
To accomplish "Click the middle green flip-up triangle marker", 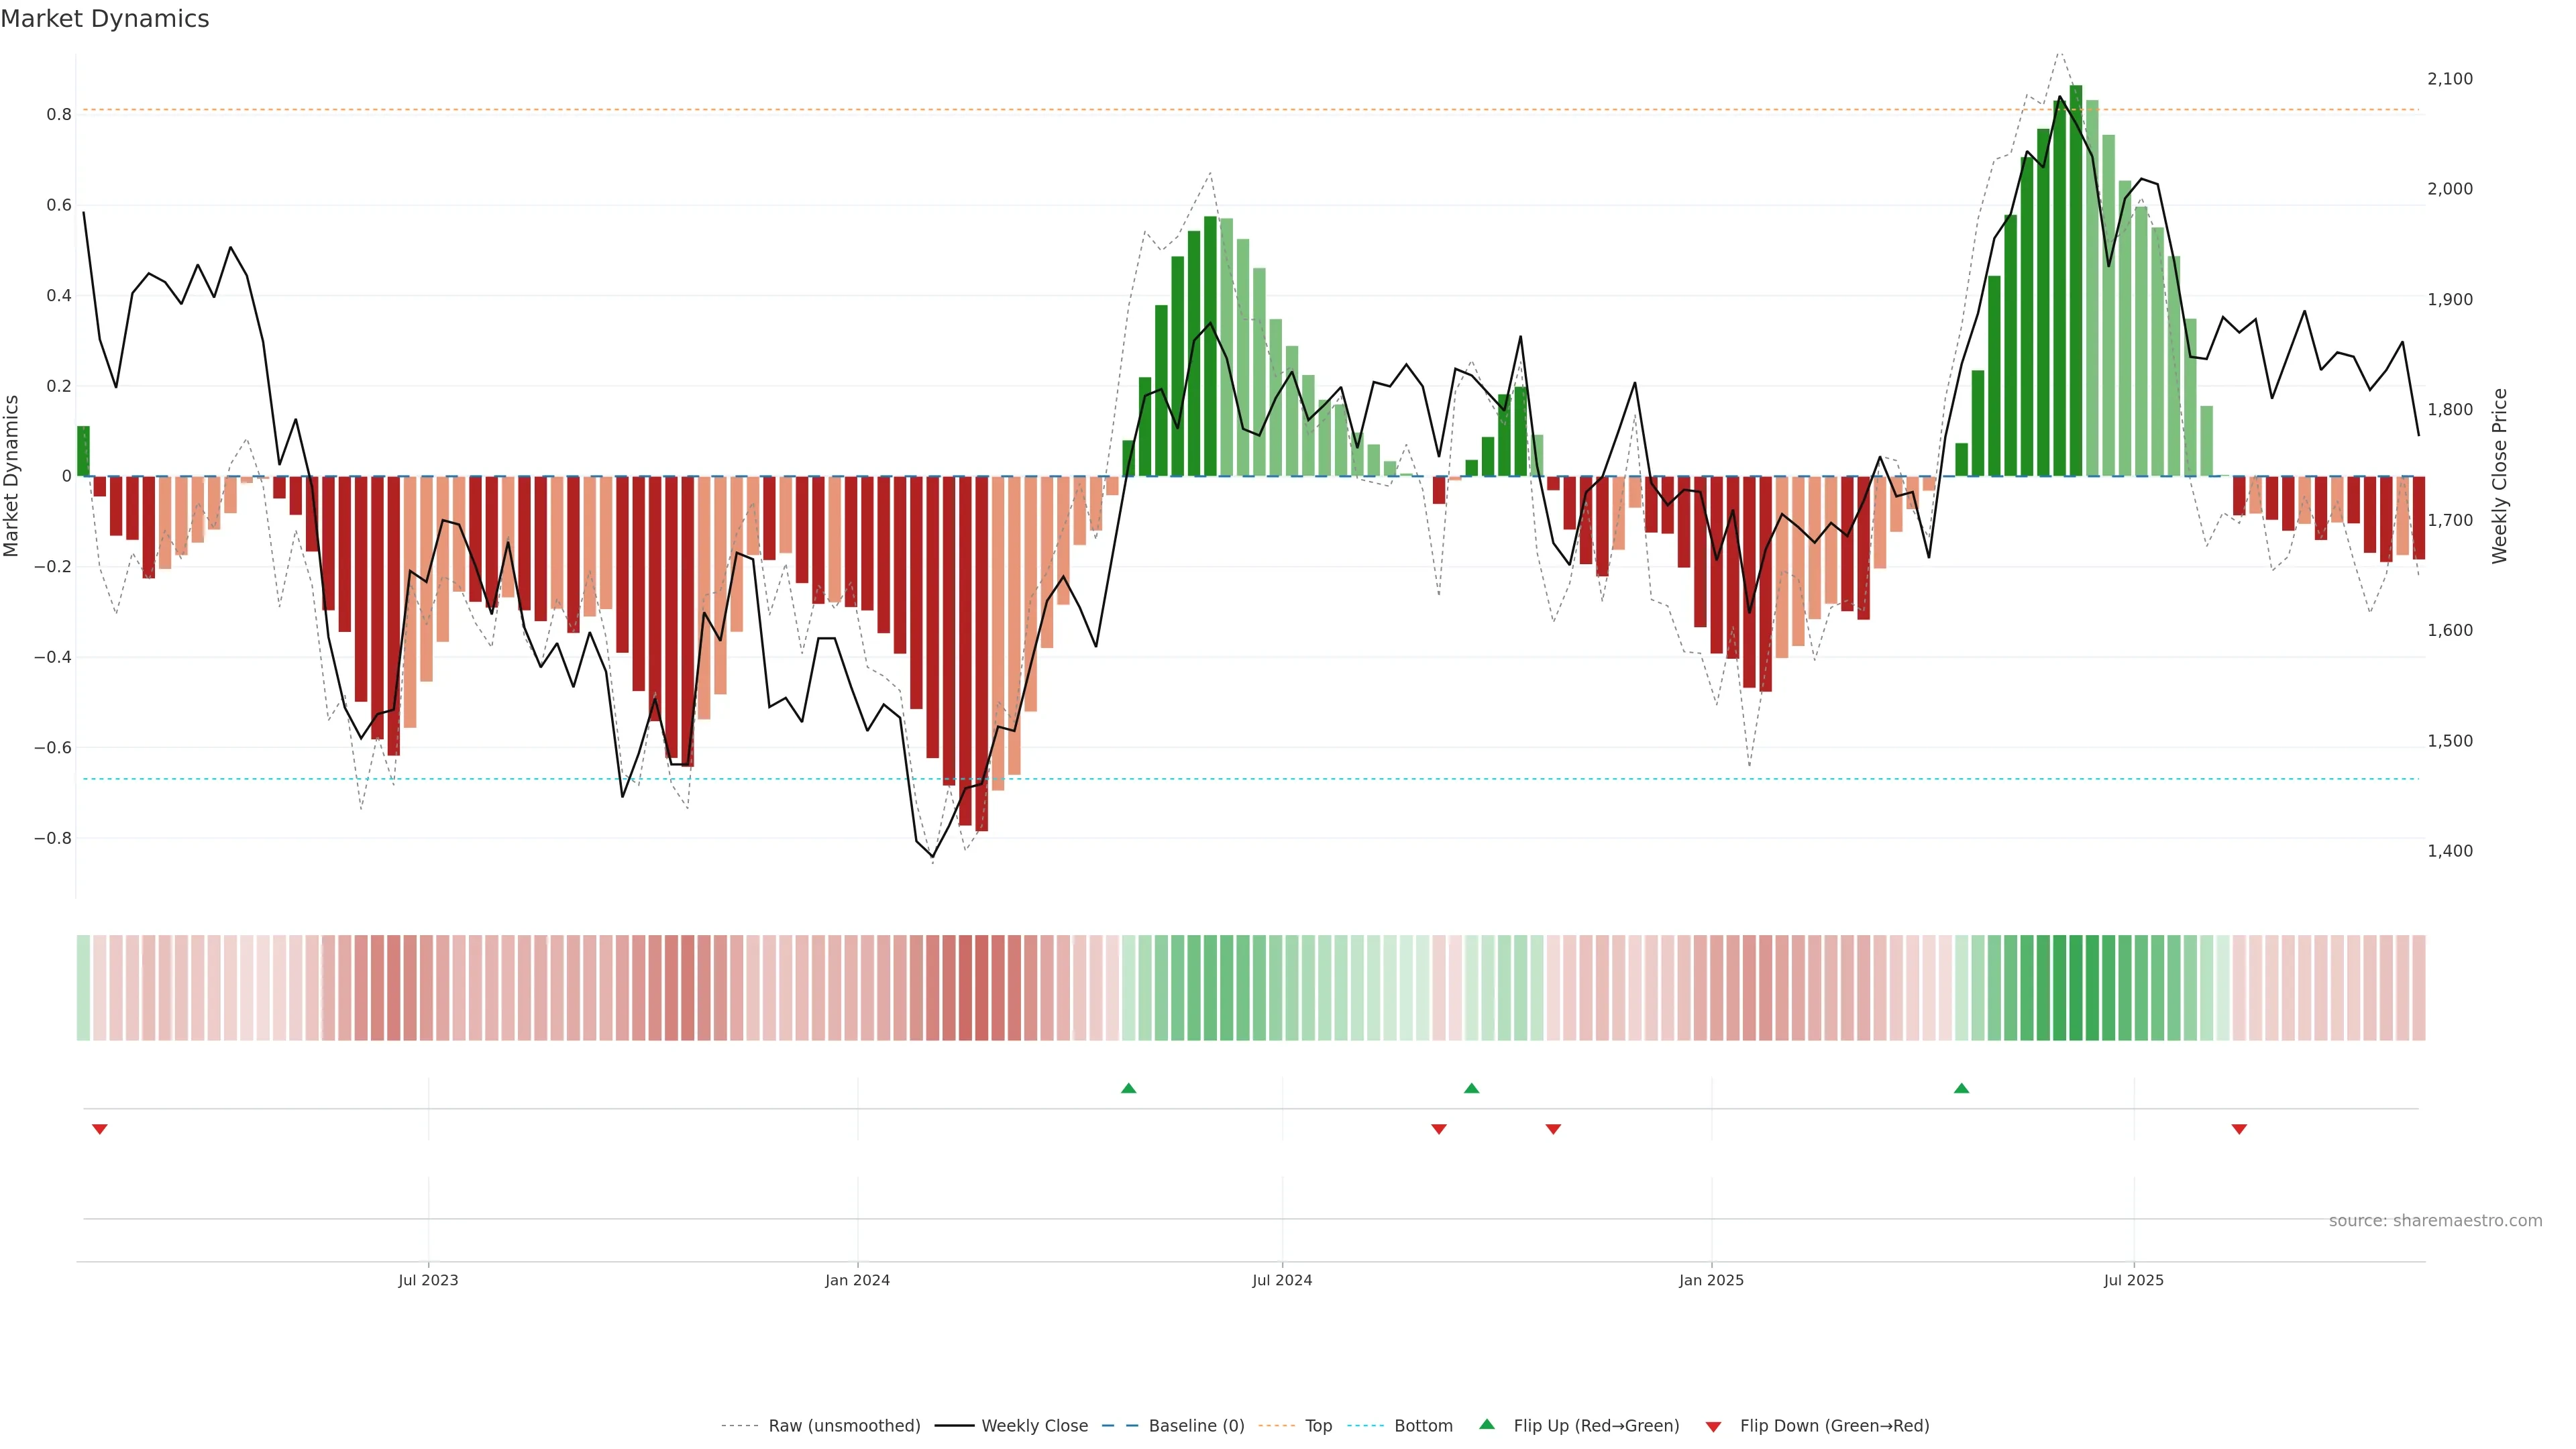I will [x=1471, y=1088].
